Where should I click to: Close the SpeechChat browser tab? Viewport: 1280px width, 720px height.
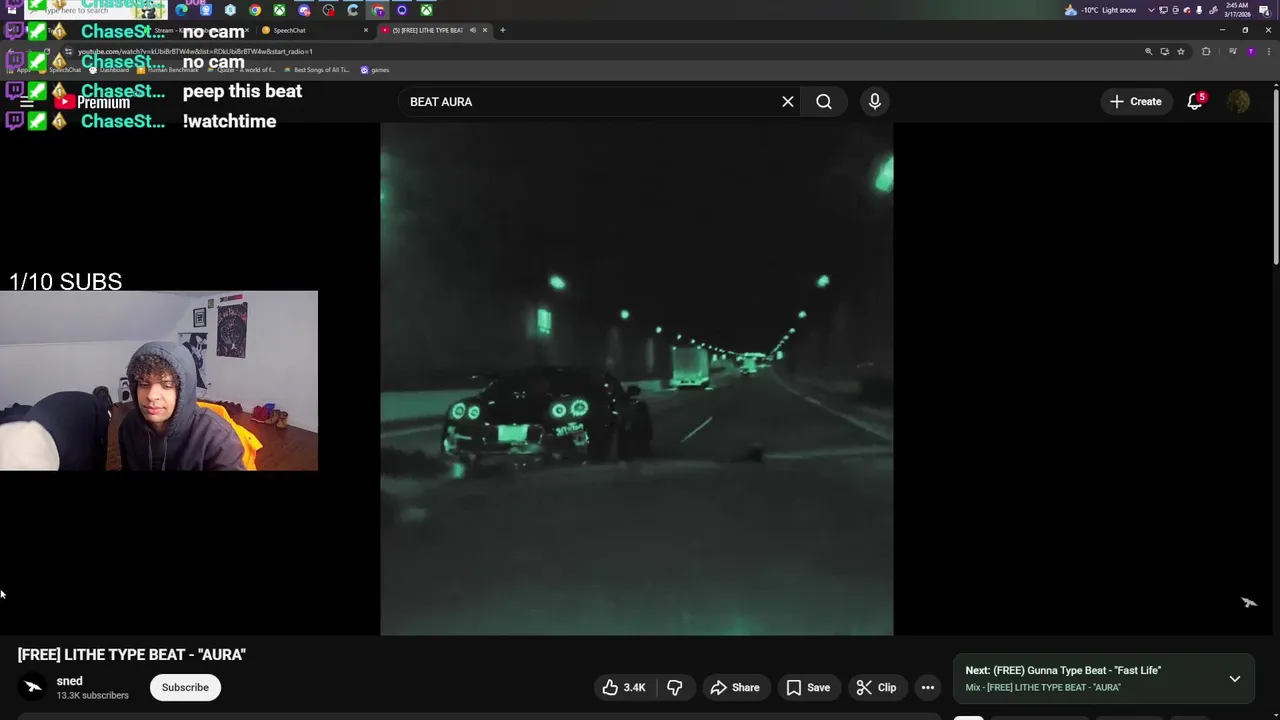pyautogui.click(x=366, y=30)
